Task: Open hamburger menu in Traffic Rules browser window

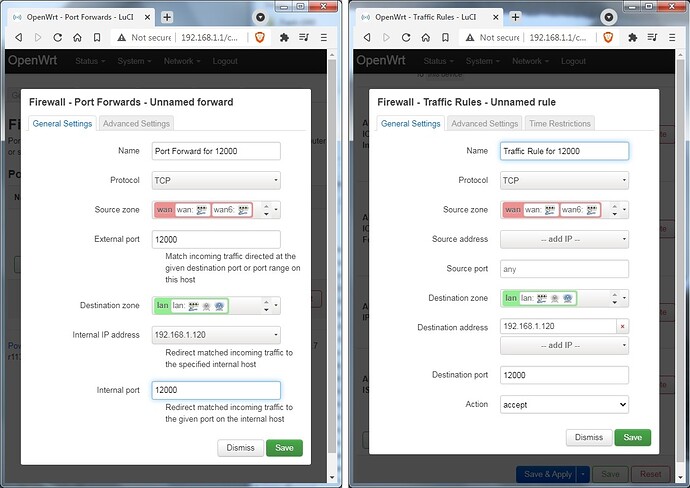Action: [x=672, y=37]
